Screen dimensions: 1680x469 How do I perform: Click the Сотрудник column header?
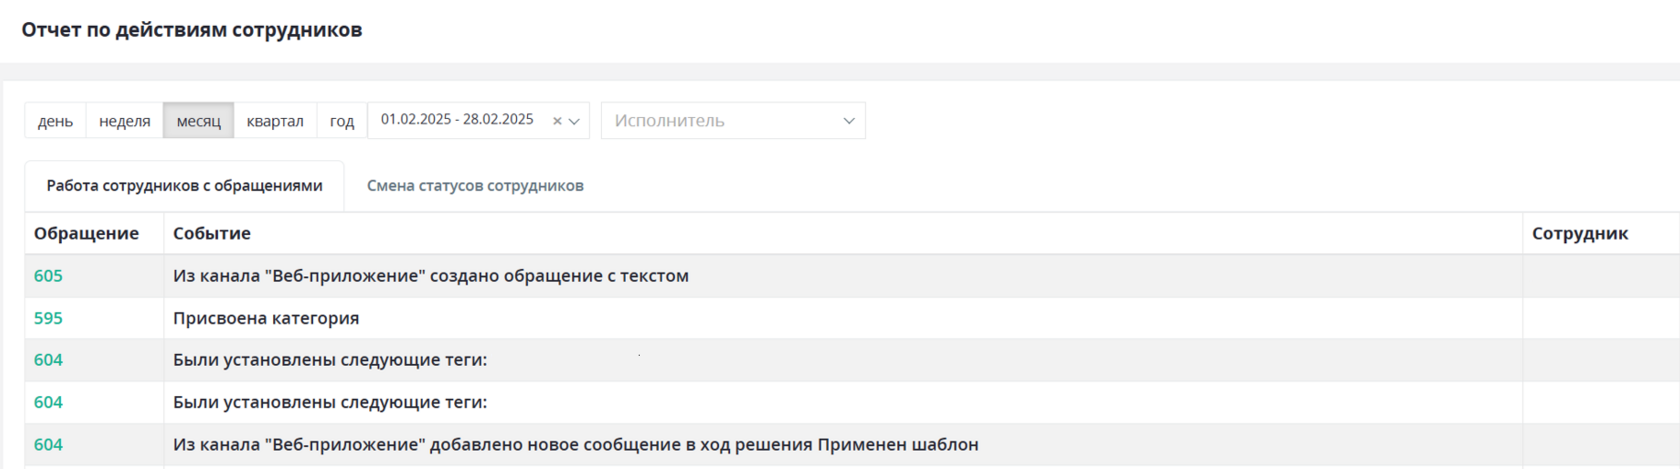pos(1580,233)
